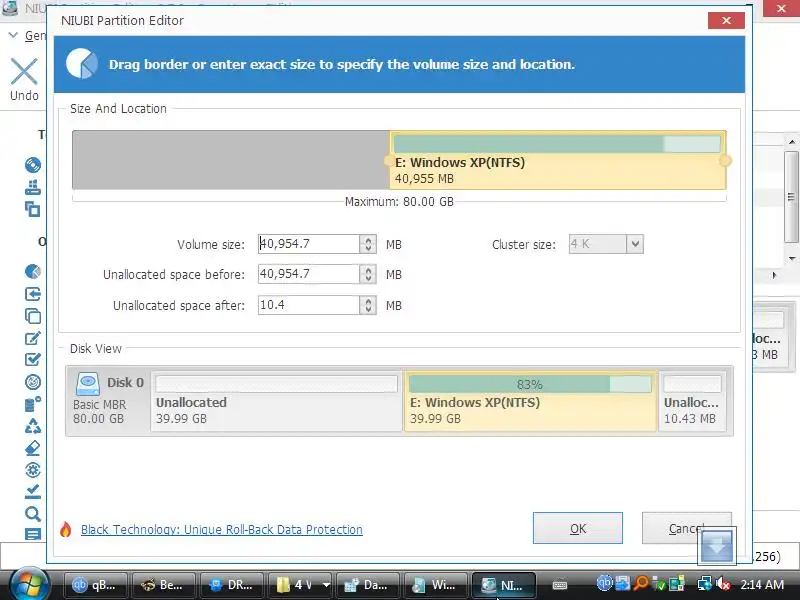Open the Windows Start orb

(x=28, y=584)
